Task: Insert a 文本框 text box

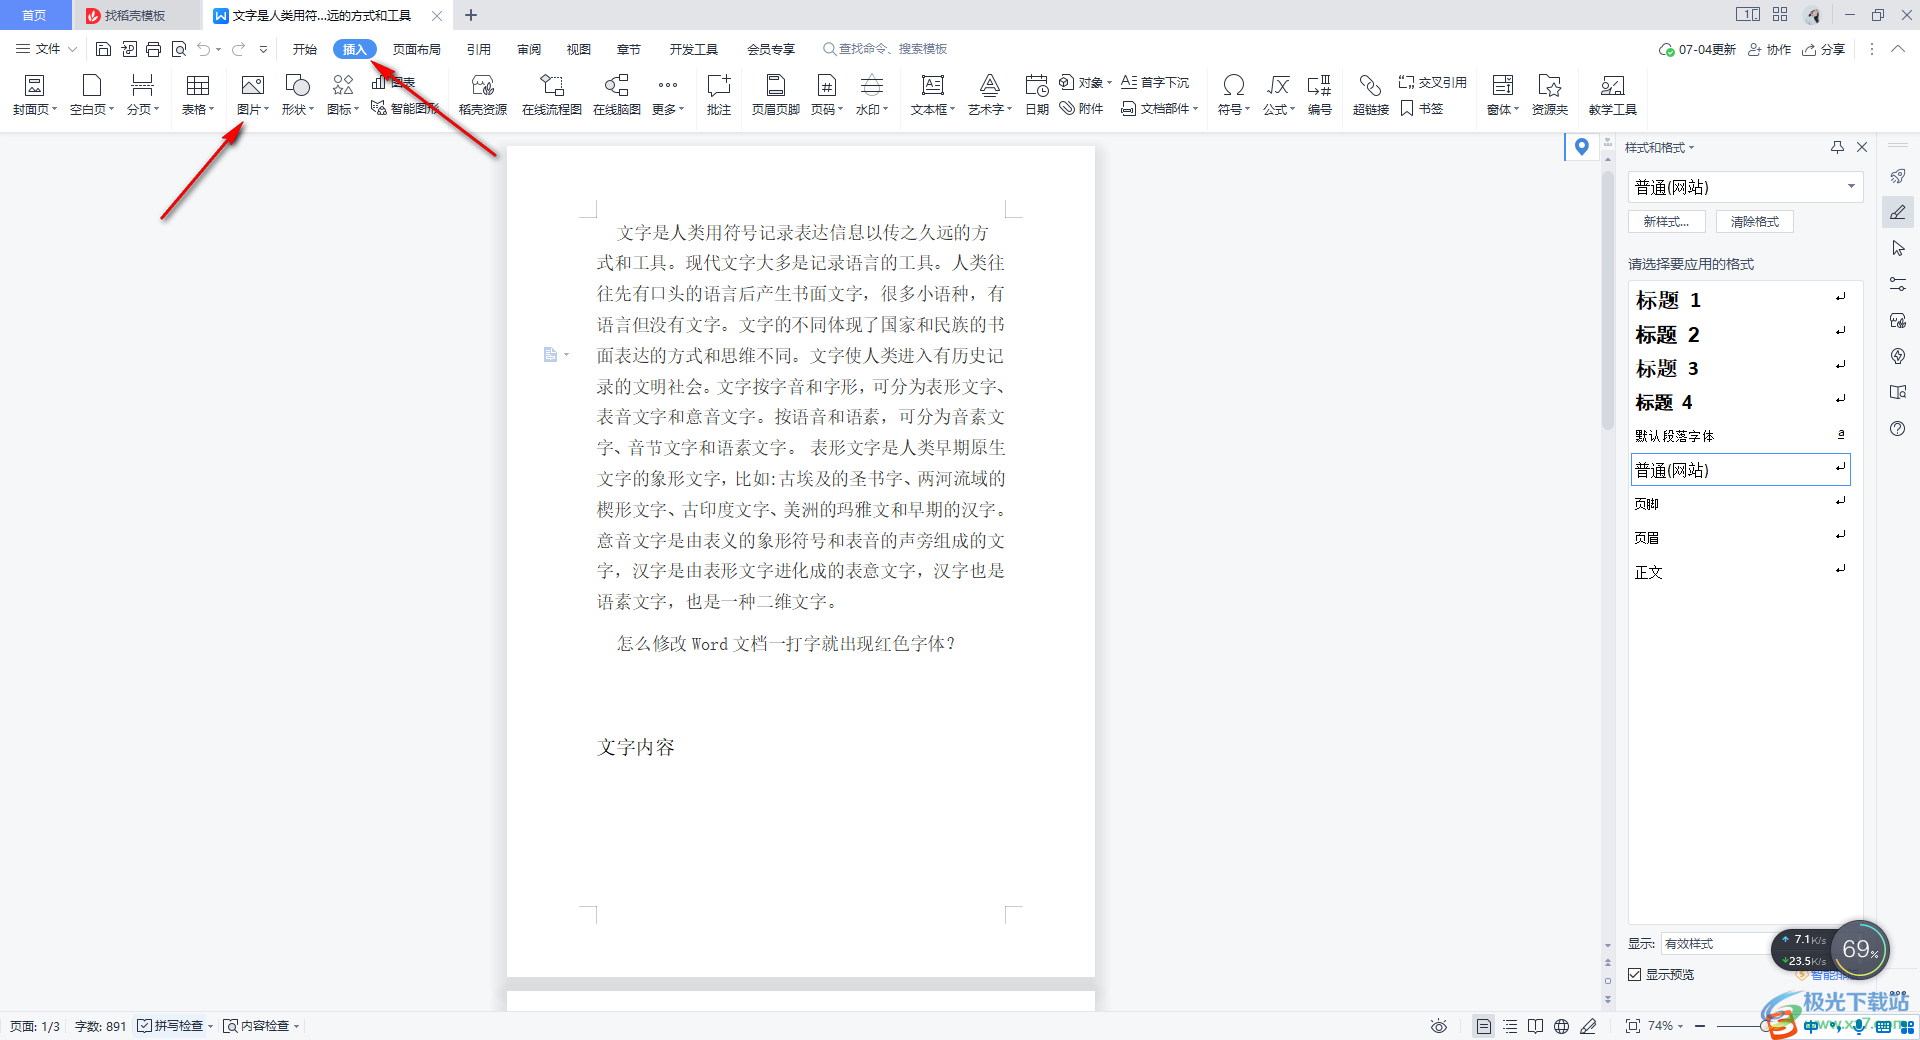Action: click(x=933, y=96)
